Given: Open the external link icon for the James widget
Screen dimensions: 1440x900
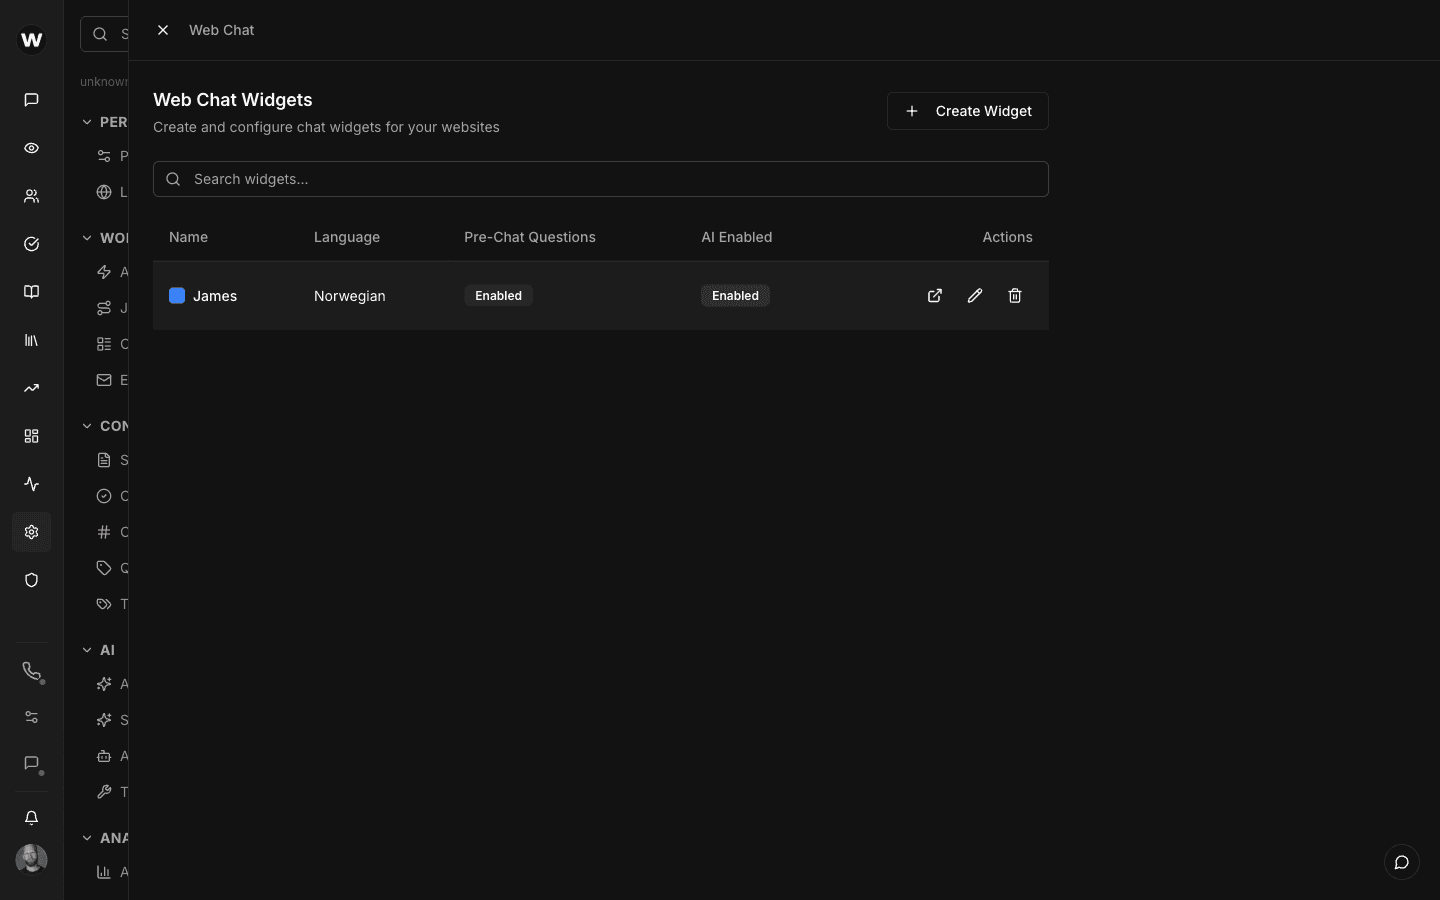Looking at the screenshot, I should [x=934, y=296].
